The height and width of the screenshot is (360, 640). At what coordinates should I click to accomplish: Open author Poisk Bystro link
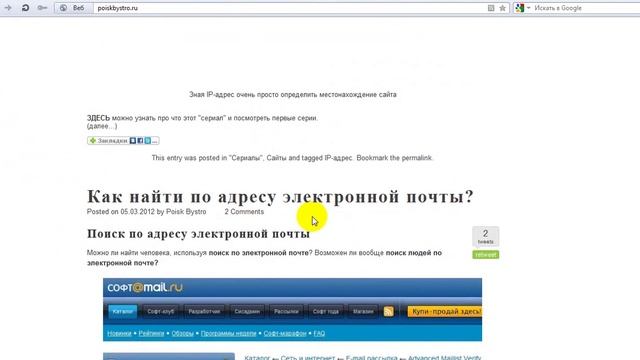[186, 211]
